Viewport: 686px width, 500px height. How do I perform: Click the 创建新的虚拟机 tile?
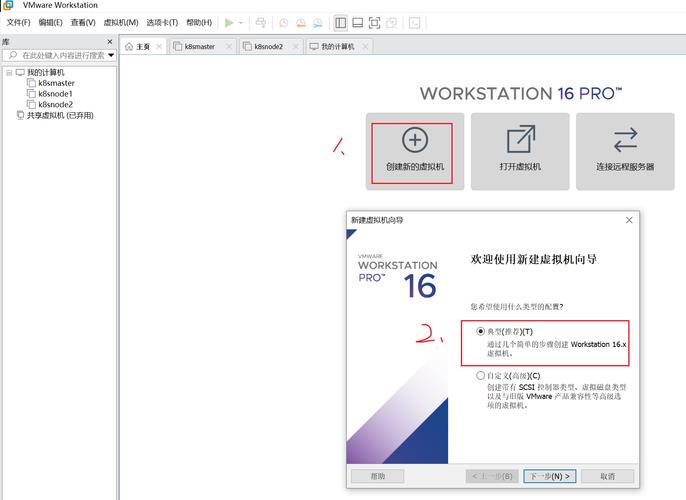point(415,151)
